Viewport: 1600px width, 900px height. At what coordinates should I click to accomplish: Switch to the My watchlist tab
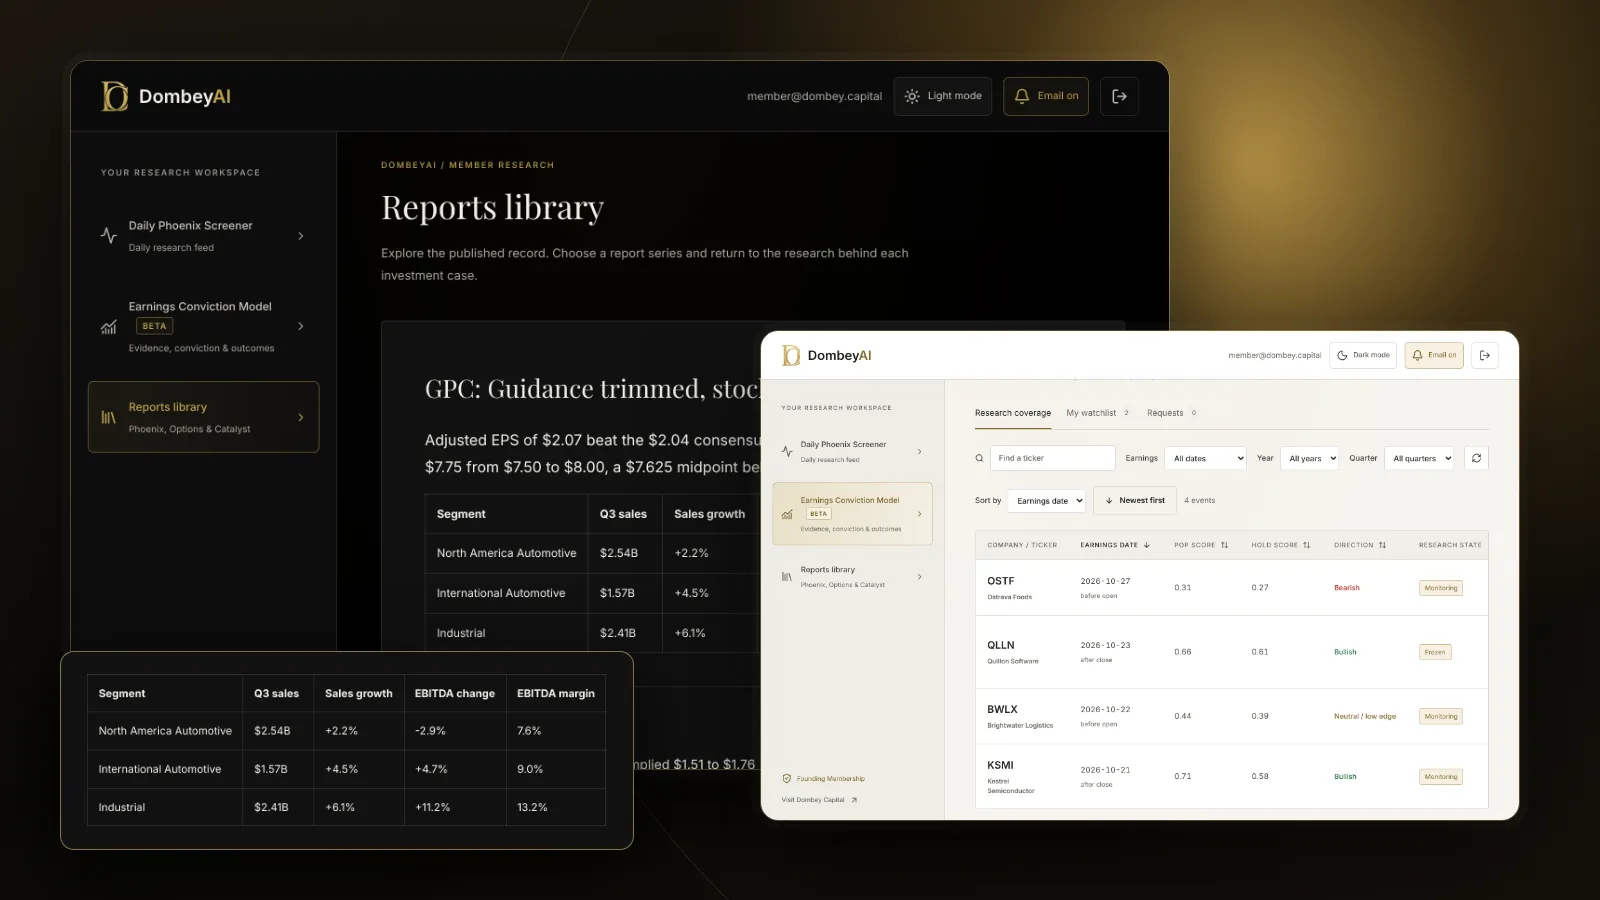[1097, 413]
